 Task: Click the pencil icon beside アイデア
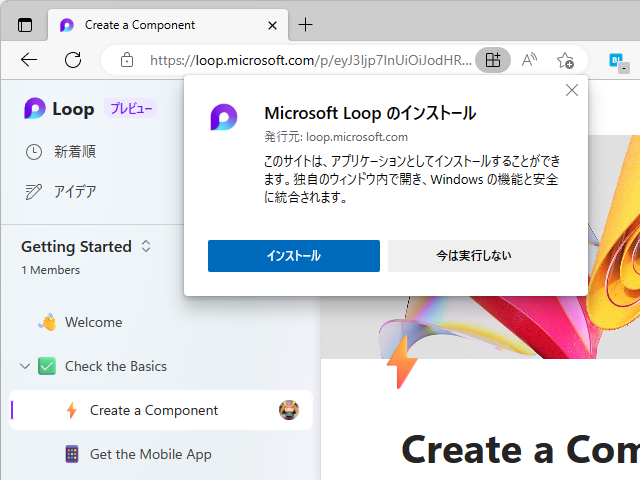(34, 191)
